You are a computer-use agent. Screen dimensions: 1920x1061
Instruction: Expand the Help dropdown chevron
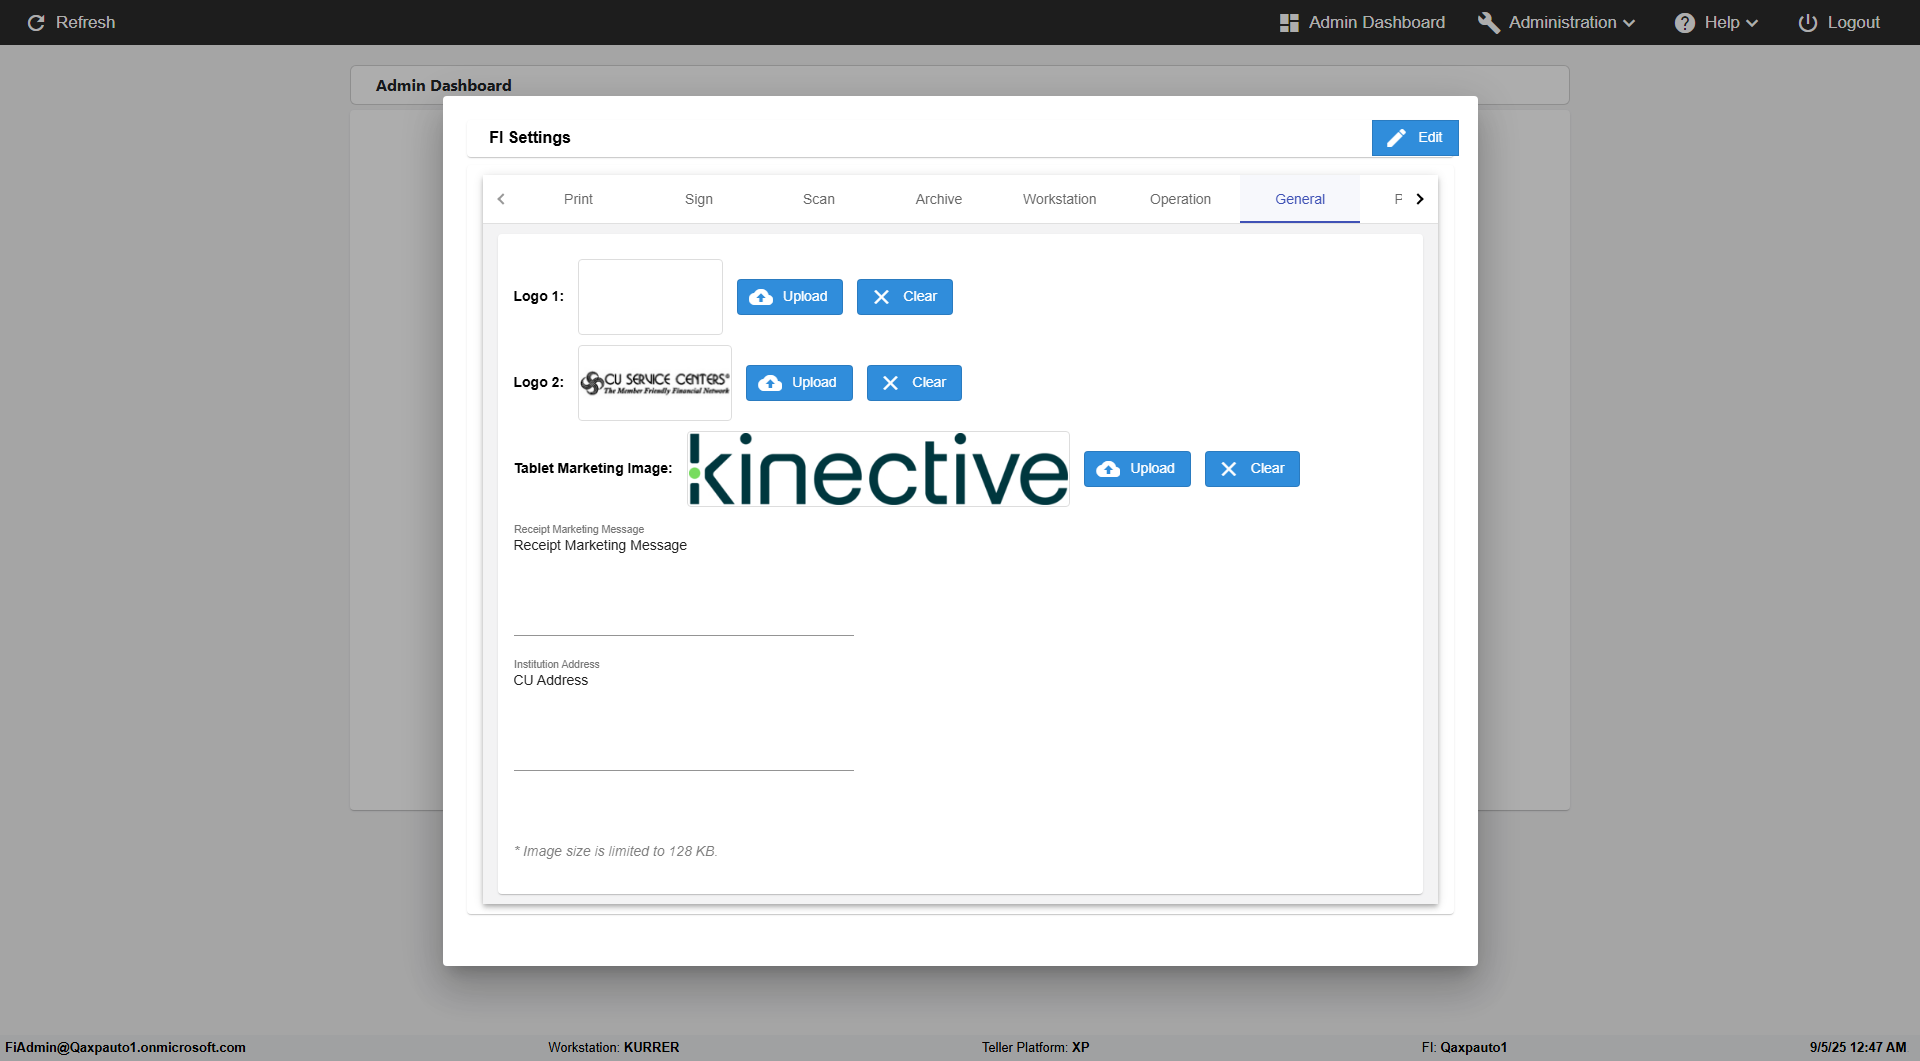(x=1752, y=23)
